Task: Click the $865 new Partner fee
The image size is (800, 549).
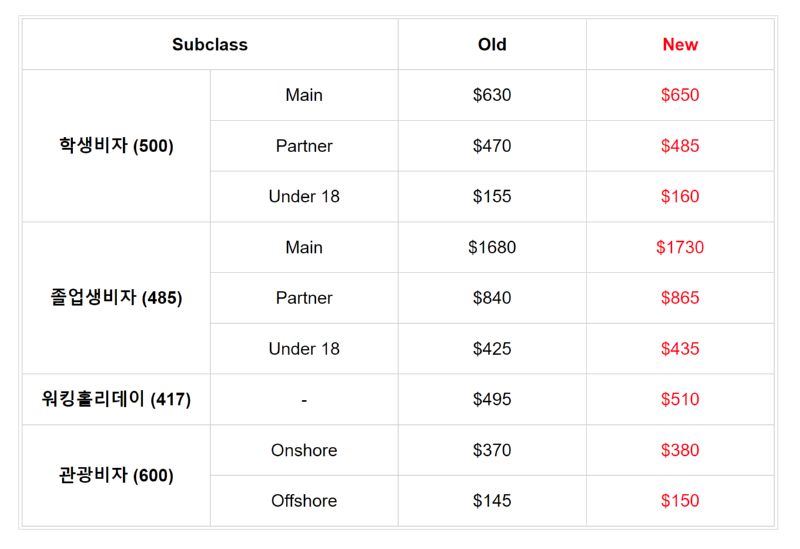Action: pyautogui.click(x=680, y=297)
